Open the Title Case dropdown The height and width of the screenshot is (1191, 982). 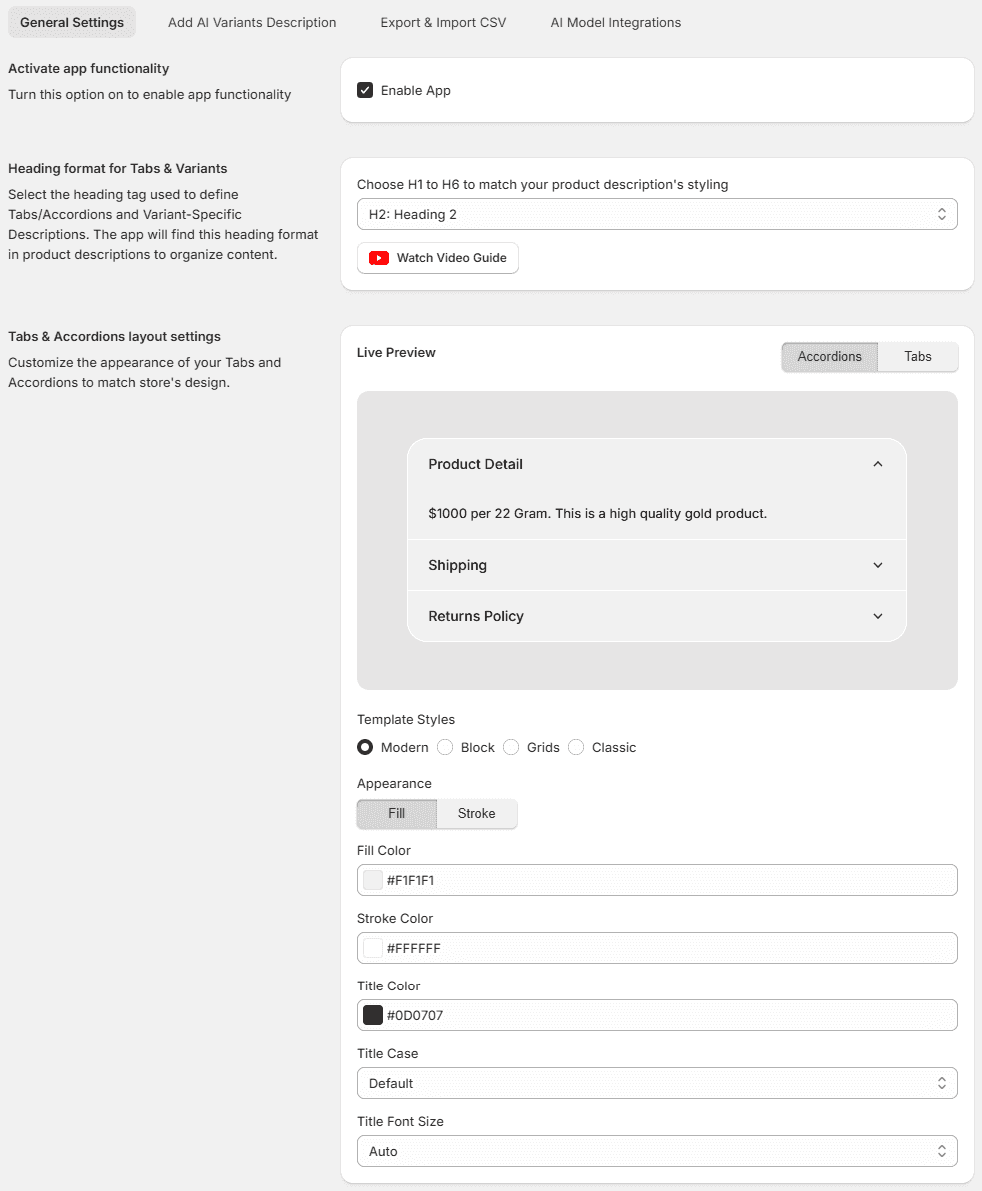pos(657,1083)
